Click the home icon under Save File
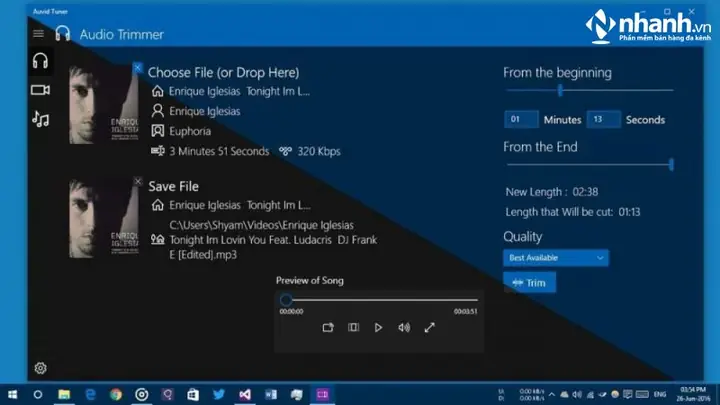The image size is (720, 405). pos(158,205)
